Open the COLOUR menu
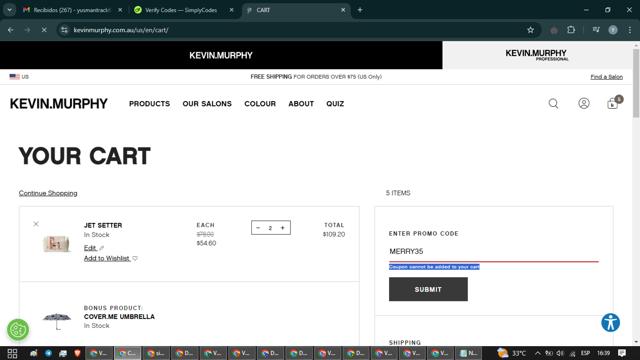 point(260,104)
